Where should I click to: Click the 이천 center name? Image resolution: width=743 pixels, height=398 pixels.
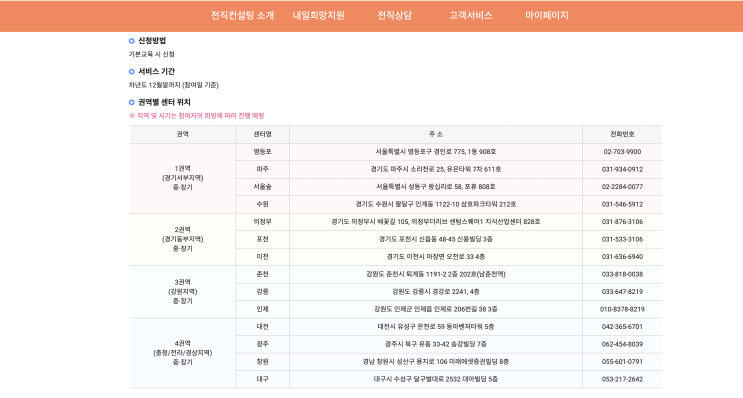pos(263,257)
